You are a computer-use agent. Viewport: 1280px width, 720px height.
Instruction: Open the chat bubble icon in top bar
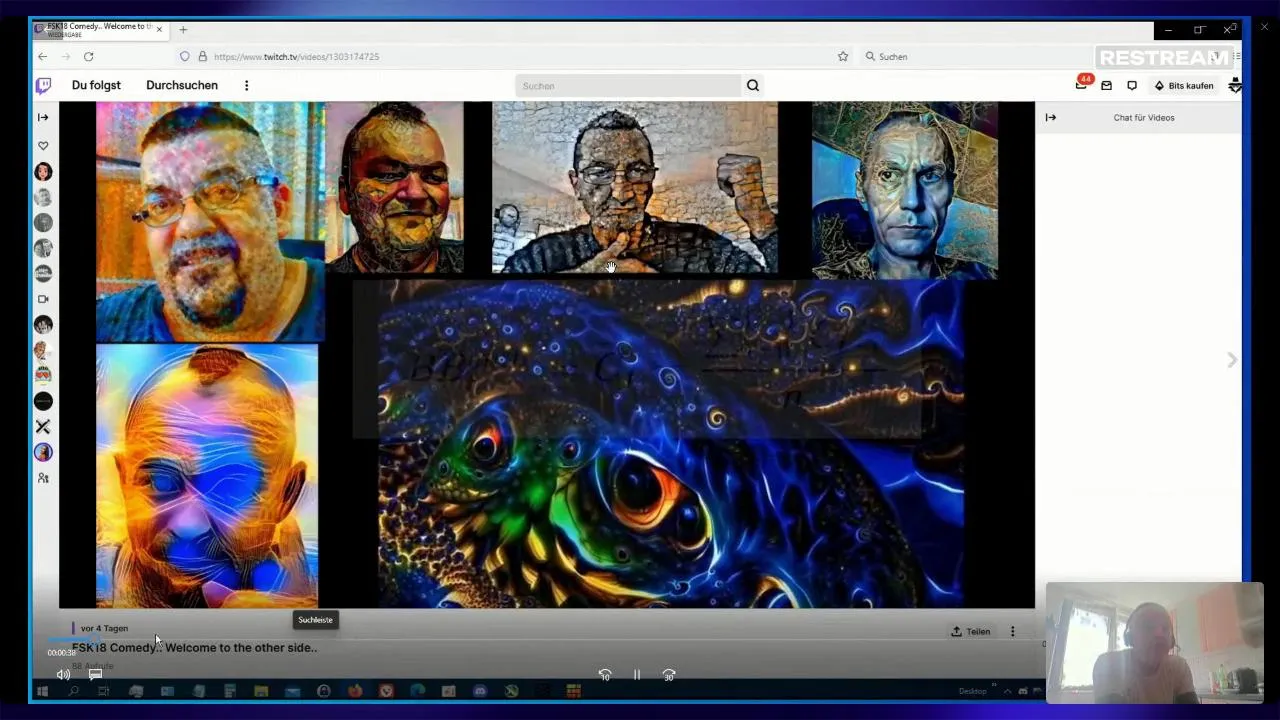[x=1132, y=86]
